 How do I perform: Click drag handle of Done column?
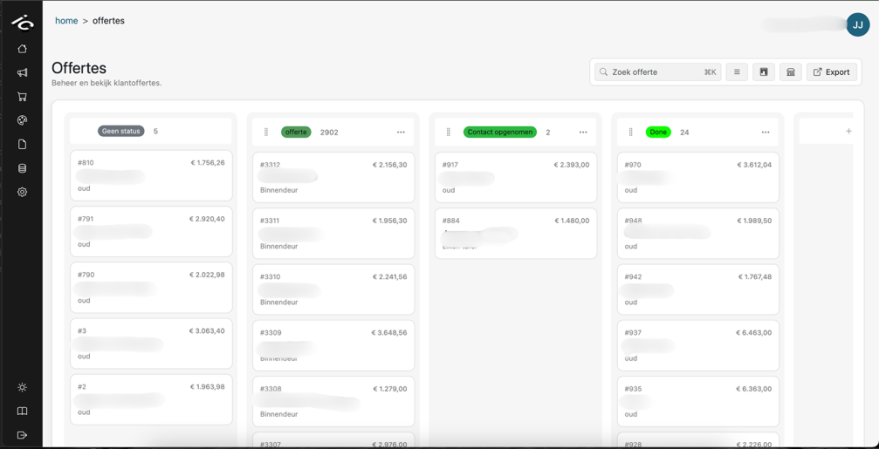tap(631, 132)
